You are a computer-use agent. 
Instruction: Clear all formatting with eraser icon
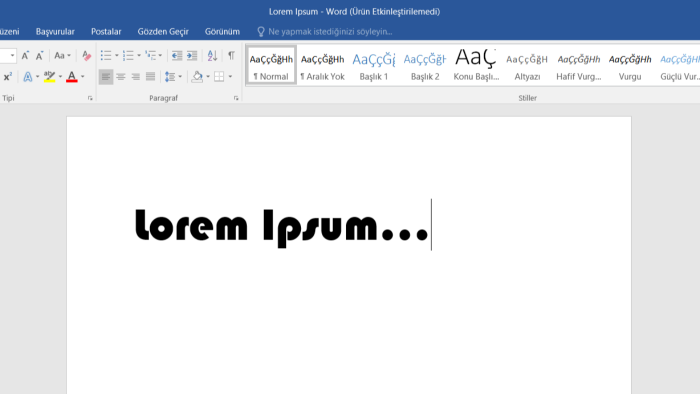(x=87, y=55)
